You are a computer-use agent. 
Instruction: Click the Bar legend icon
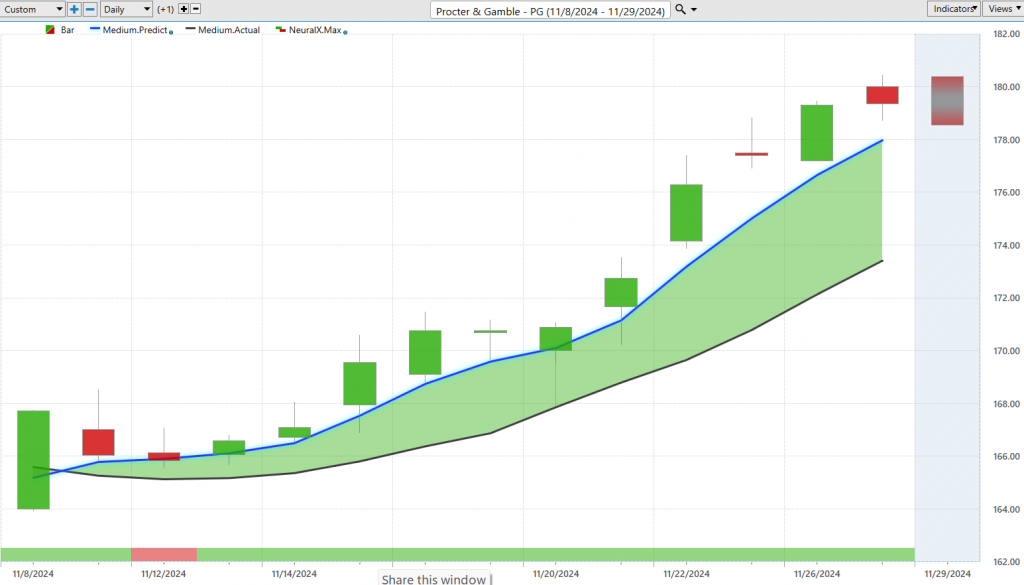click(51, 31)
